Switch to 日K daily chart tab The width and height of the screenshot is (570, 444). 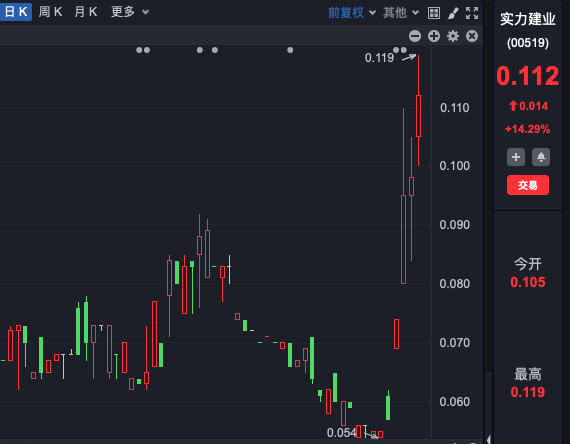pyautogui.click(x=16, y=12)
